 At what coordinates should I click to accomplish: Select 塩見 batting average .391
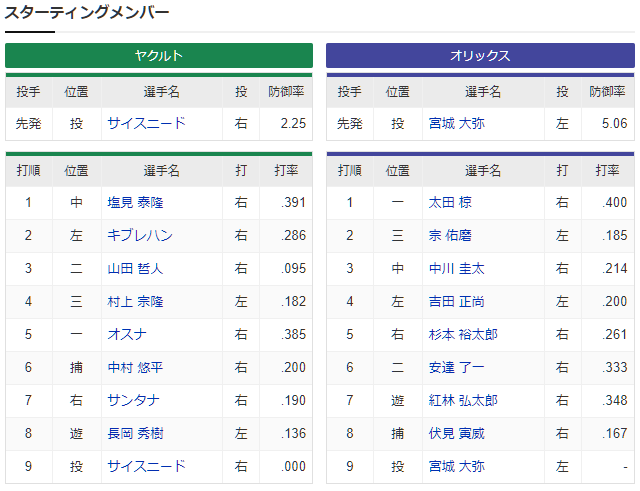pyautogui.click(x=293, y=202)
